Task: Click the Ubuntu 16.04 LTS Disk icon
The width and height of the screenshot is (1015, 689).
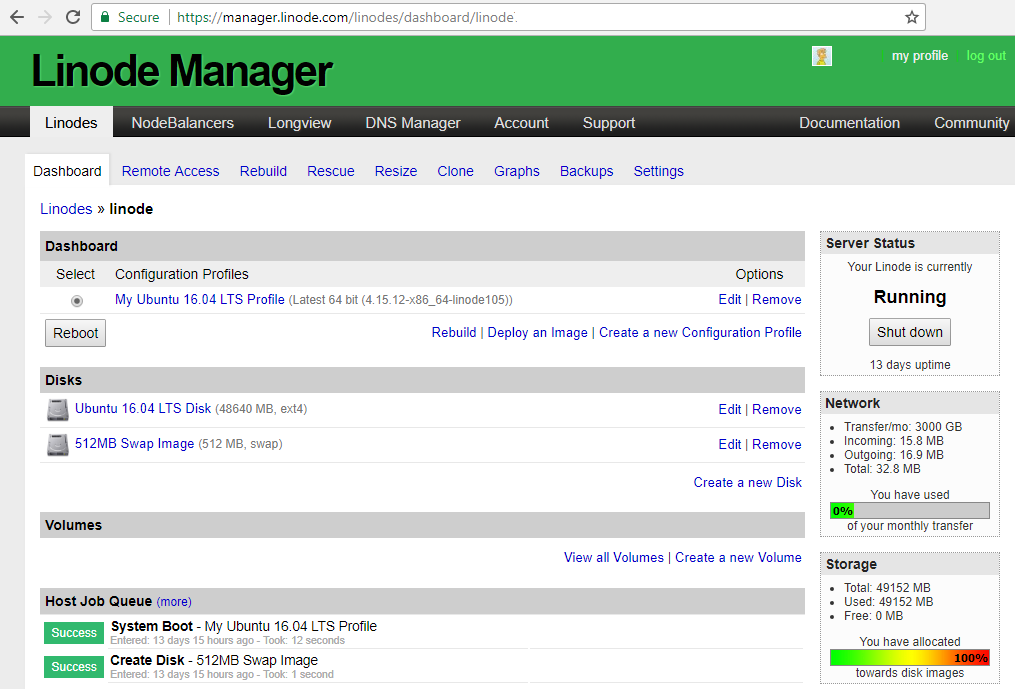Action: [x=58, y=409]
